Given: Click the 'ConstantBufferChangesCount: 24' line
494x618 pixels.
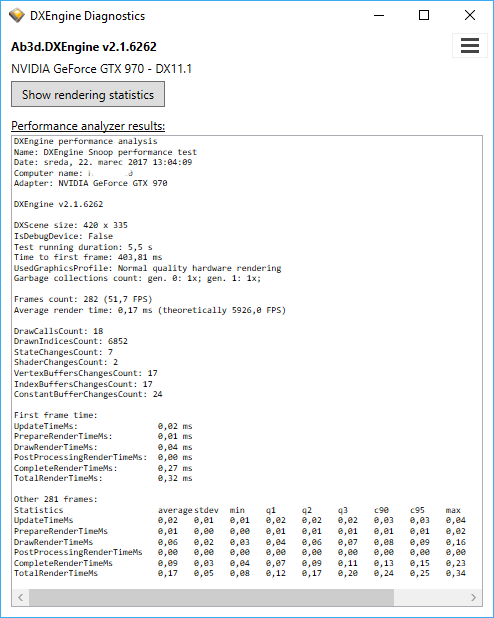Looking at the screenshot, I should pos(88,394).
